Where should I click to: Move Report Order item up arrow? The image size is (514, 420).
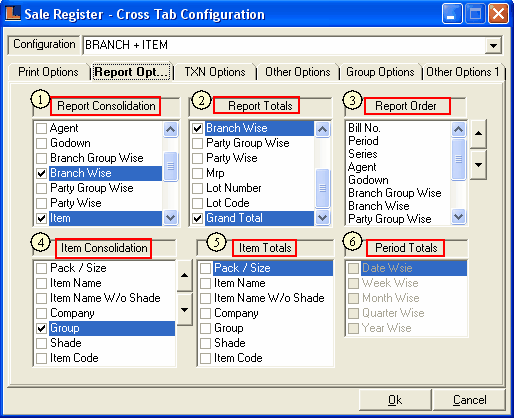[478, 134]
